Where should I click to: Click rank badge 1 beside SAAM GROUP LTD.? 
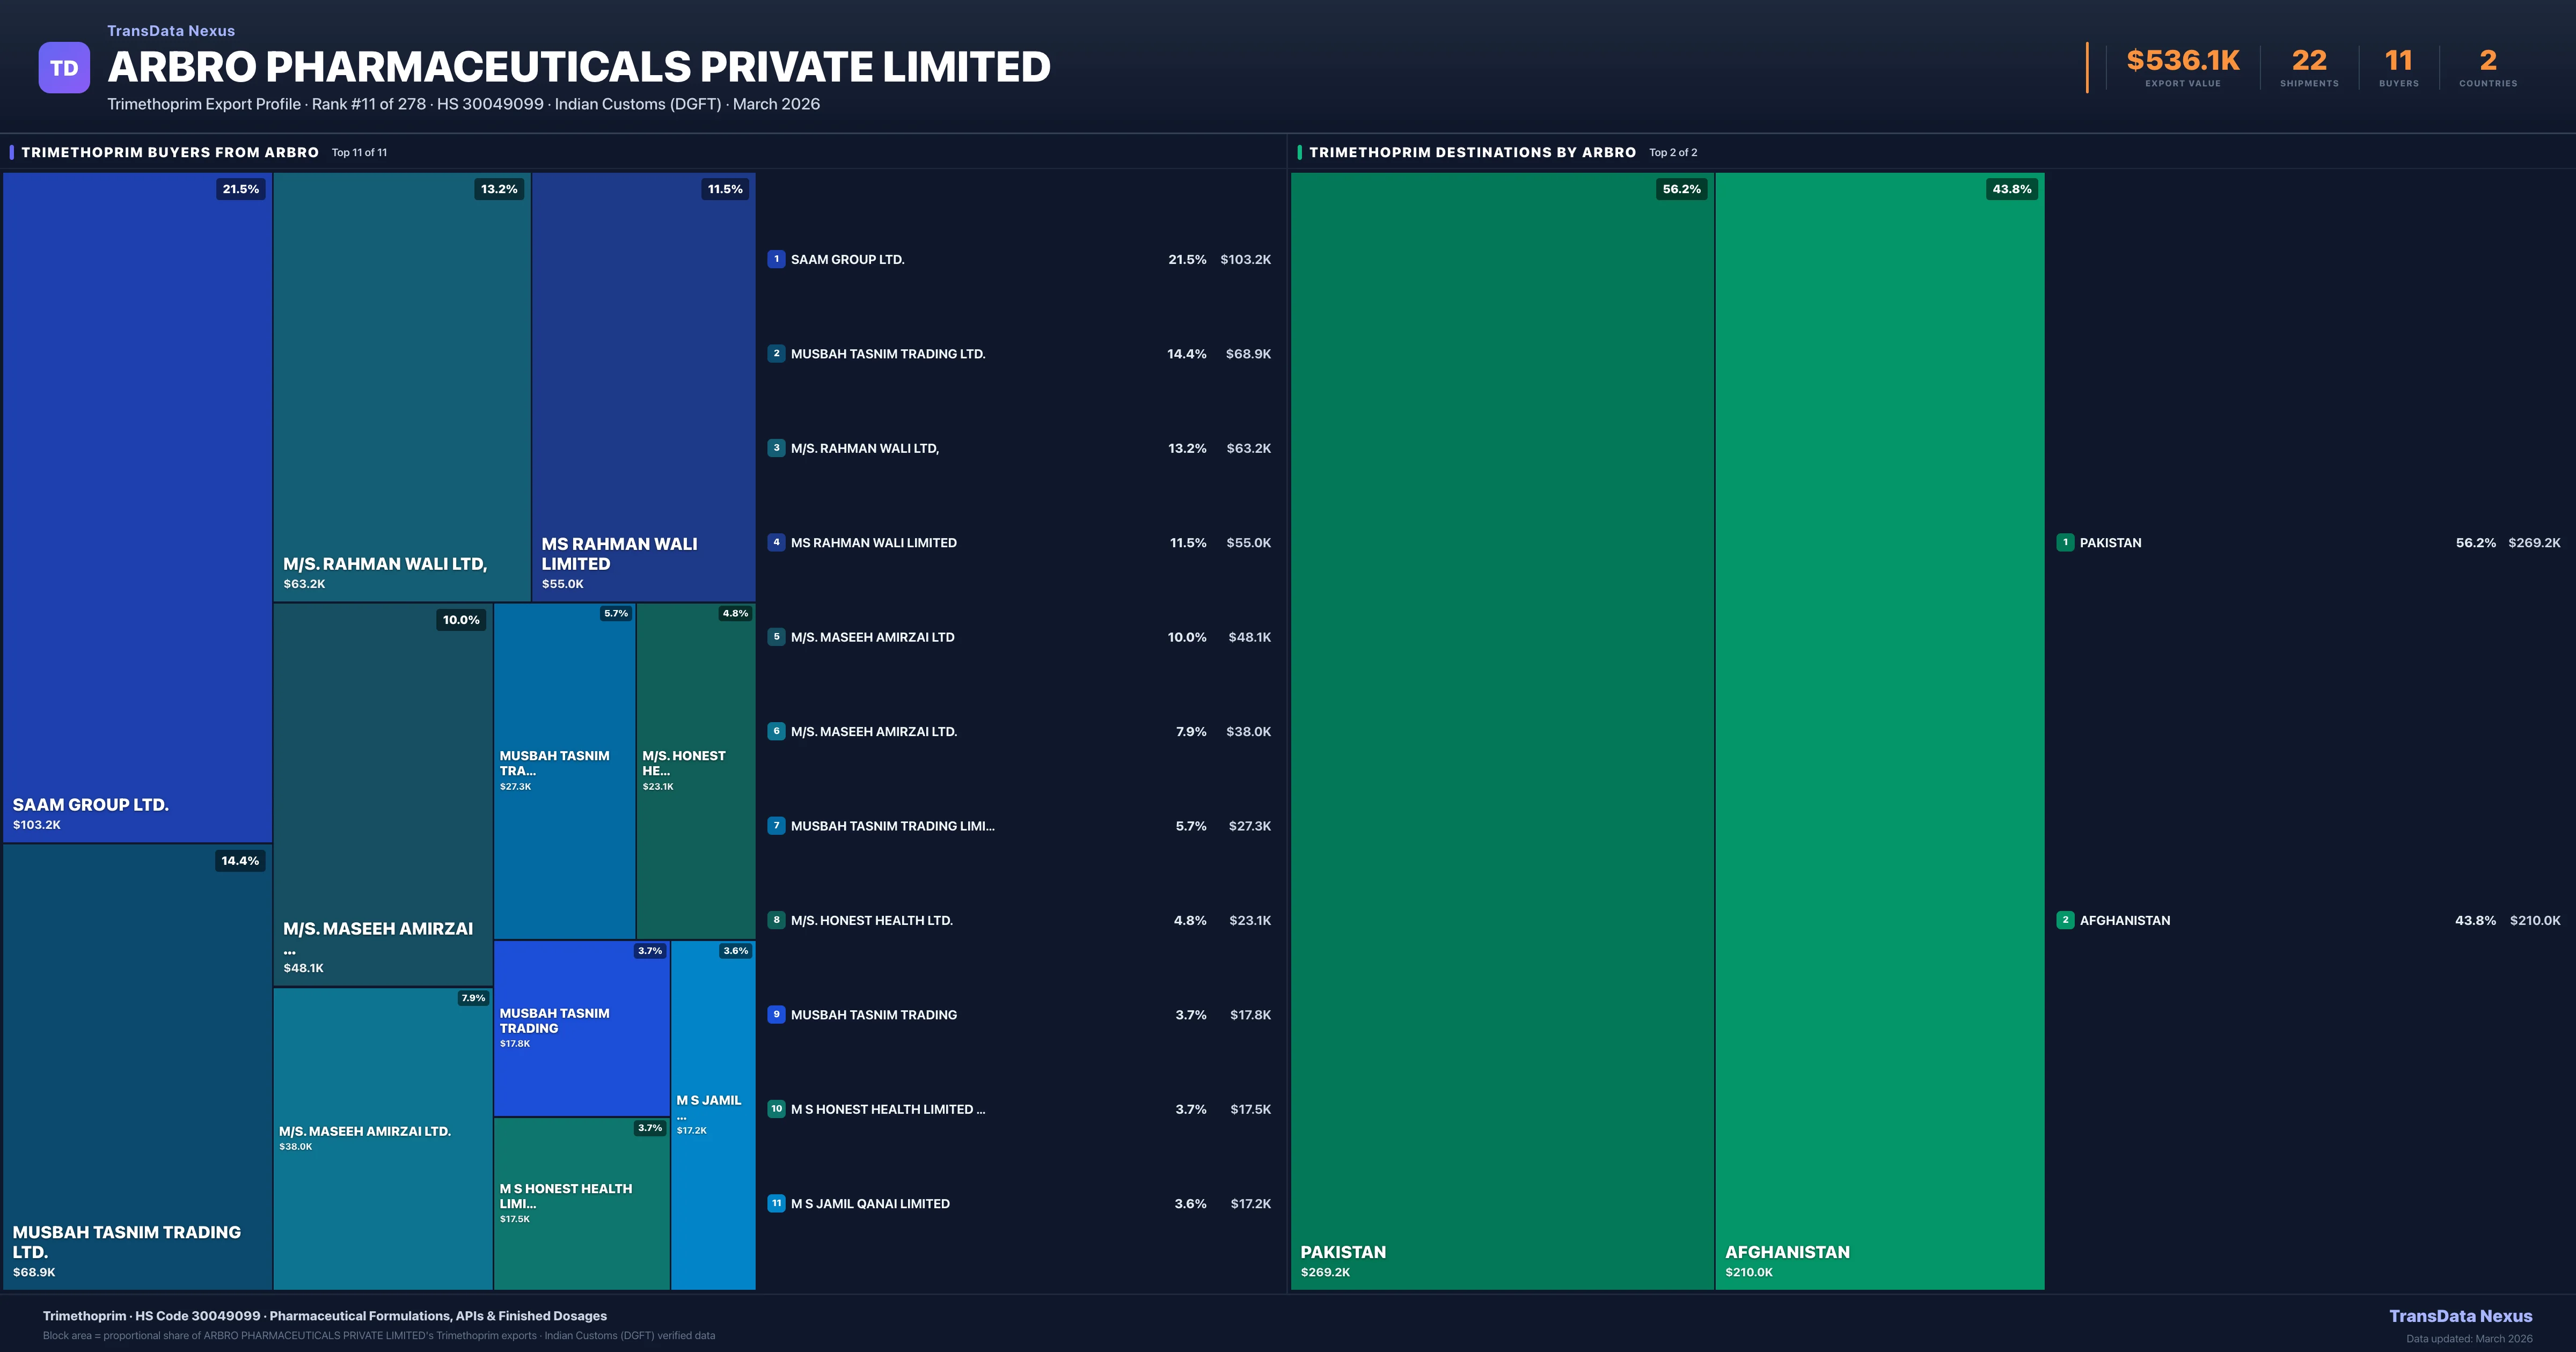point(776,259)
